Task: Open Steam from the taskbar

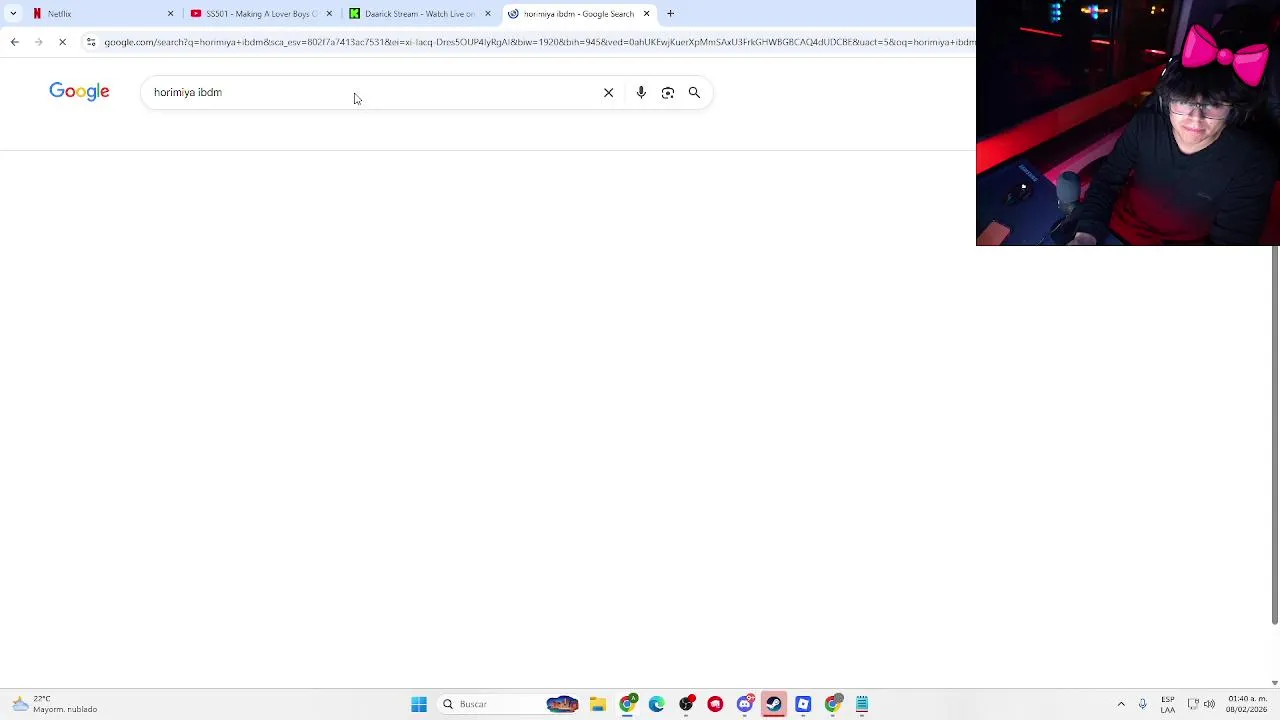Action: click(774, 704)
